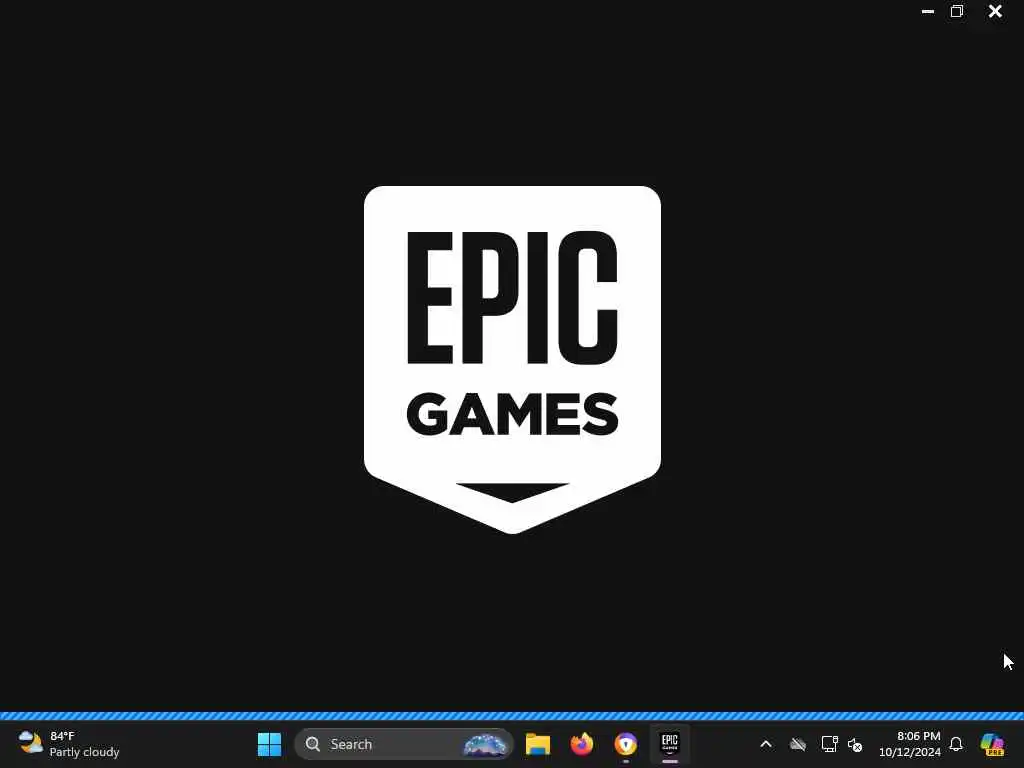Select the Epic Games taskbar icon
Screen dimensions: 1024x768
coord(669,744)
